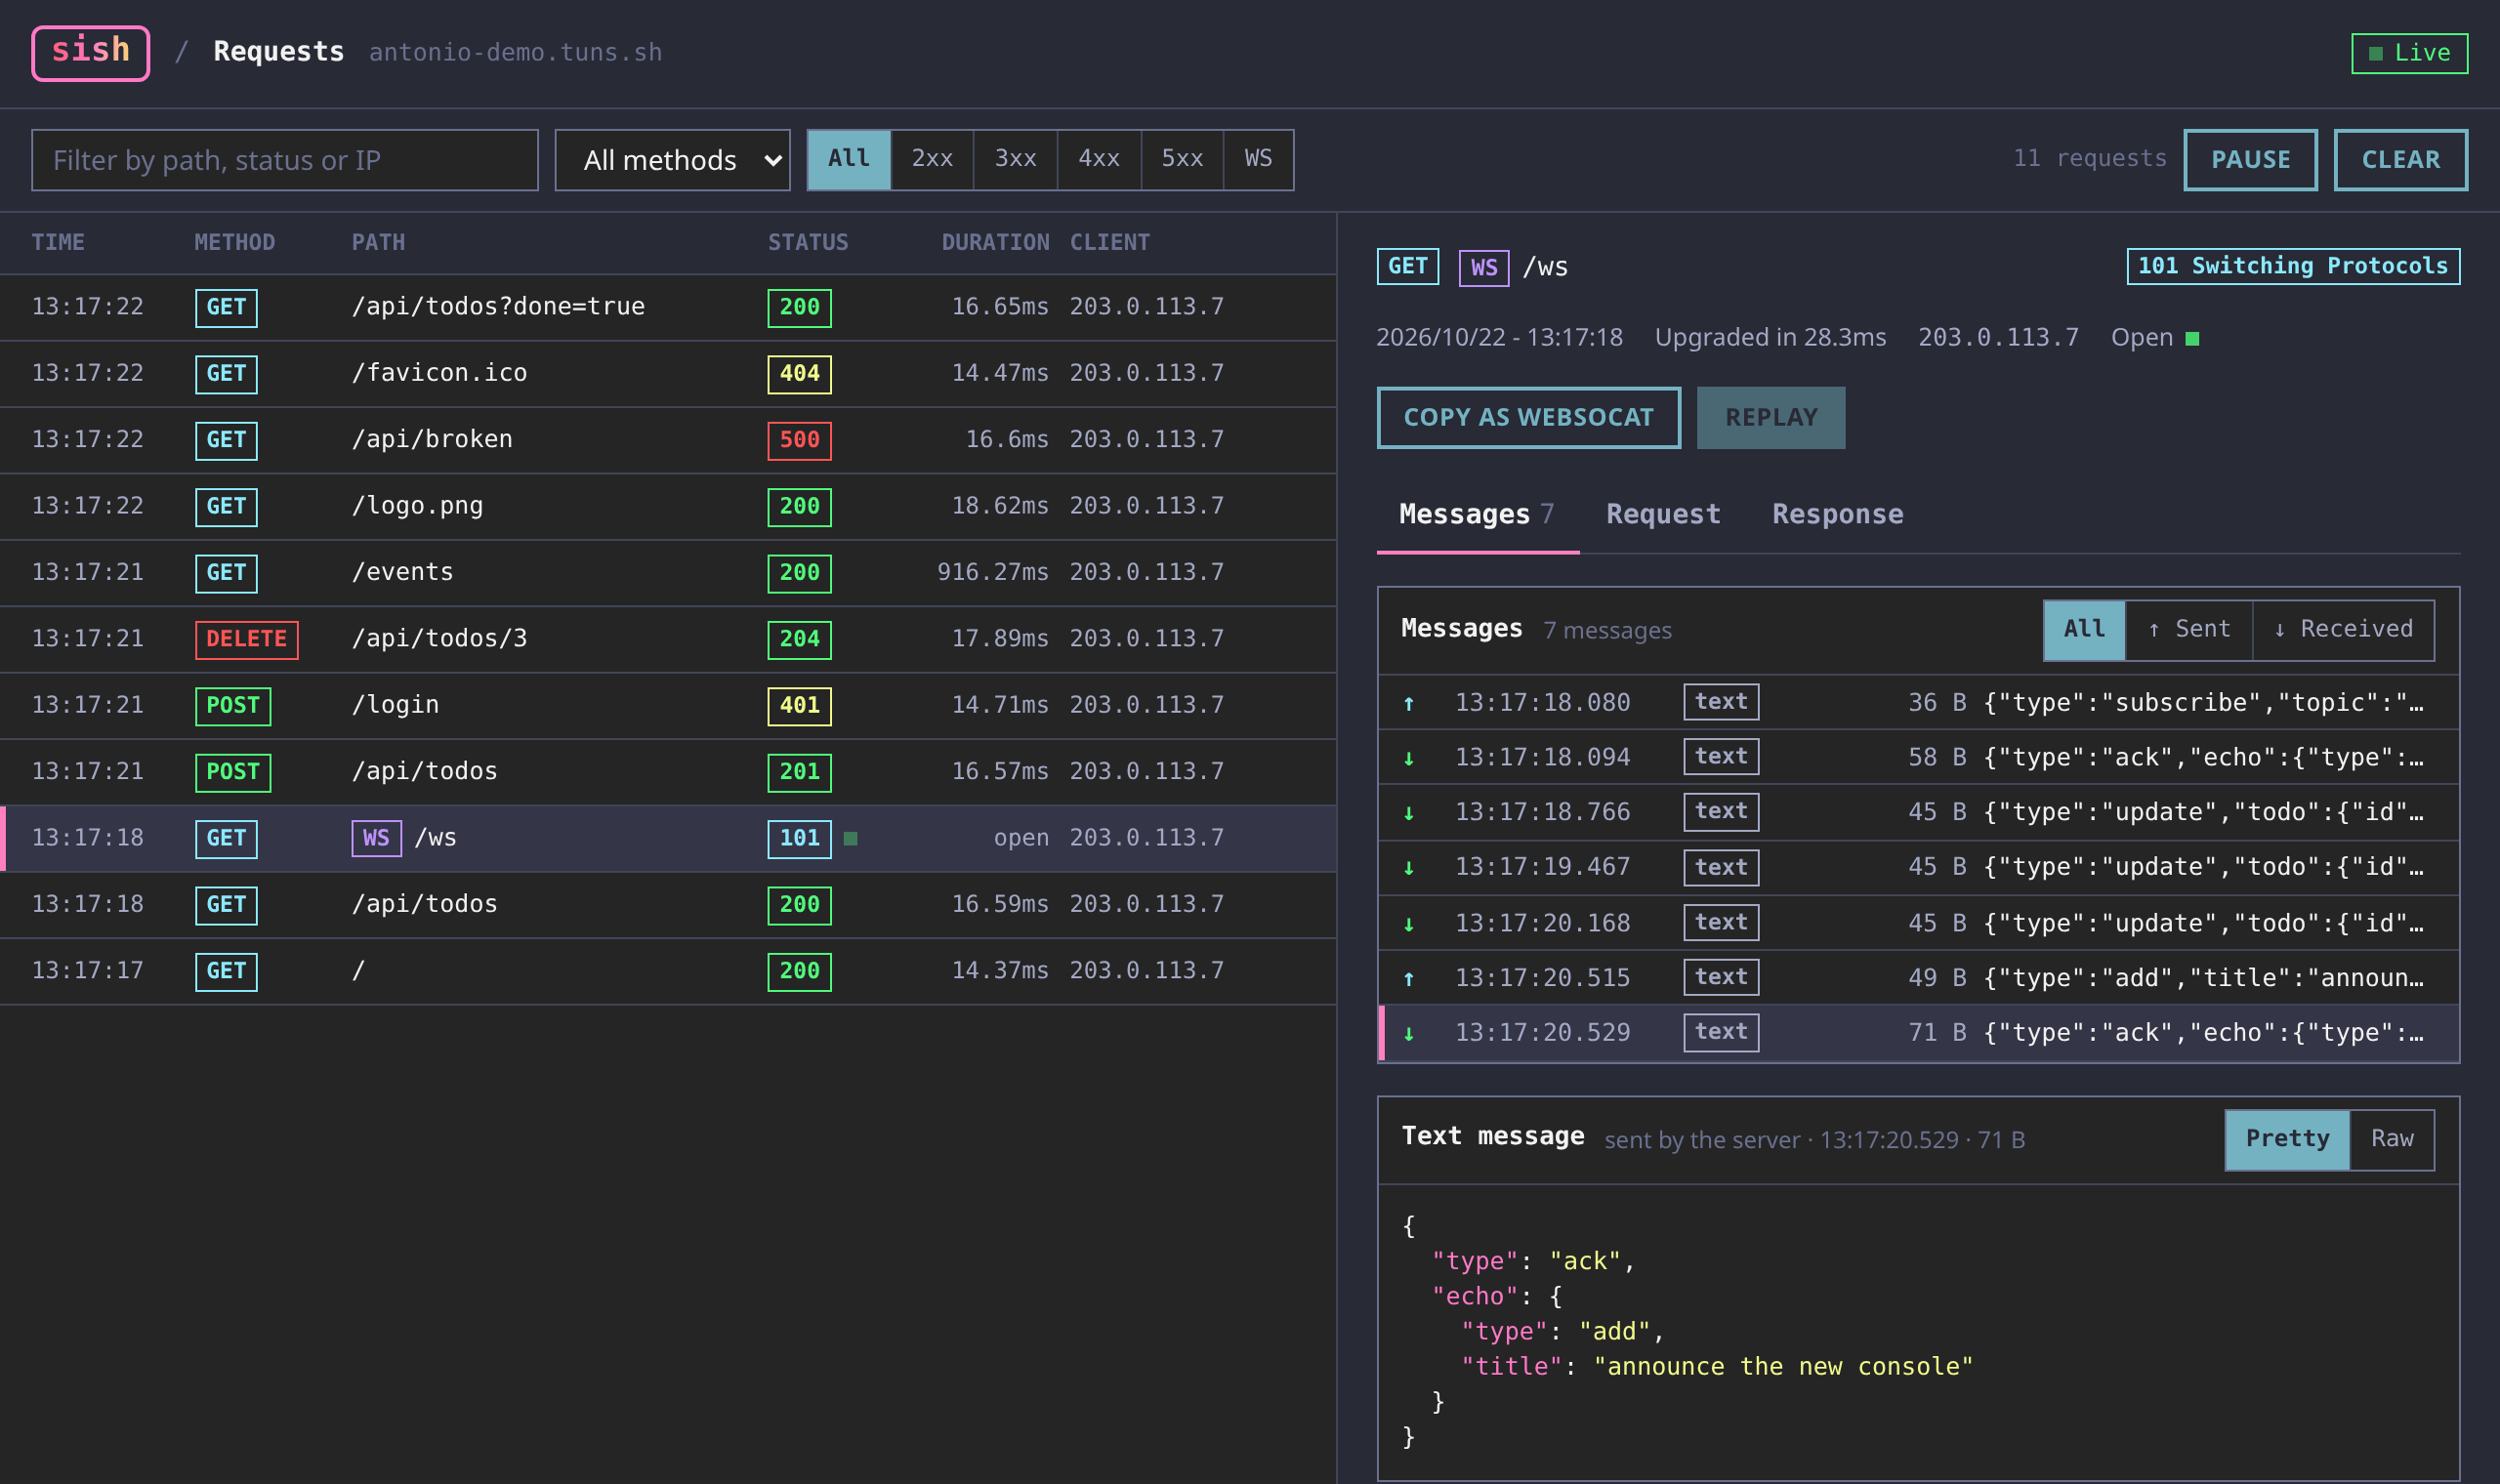Click sent arrow of 13:17:20.515 add message
Image resolution: width=2500 pixels, height=1484 pixels.
point(1409,979)
